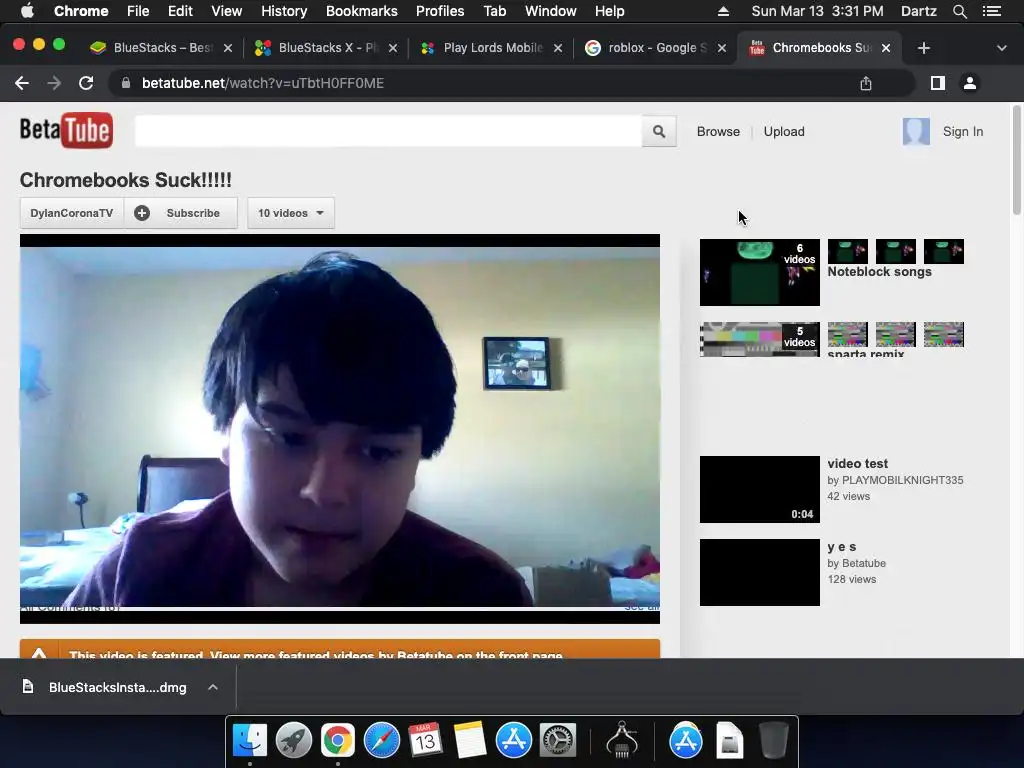The height and width of the screenshot is (768, 1024).
Task: Click the Subscribe button
Action: tap(181, 213)
